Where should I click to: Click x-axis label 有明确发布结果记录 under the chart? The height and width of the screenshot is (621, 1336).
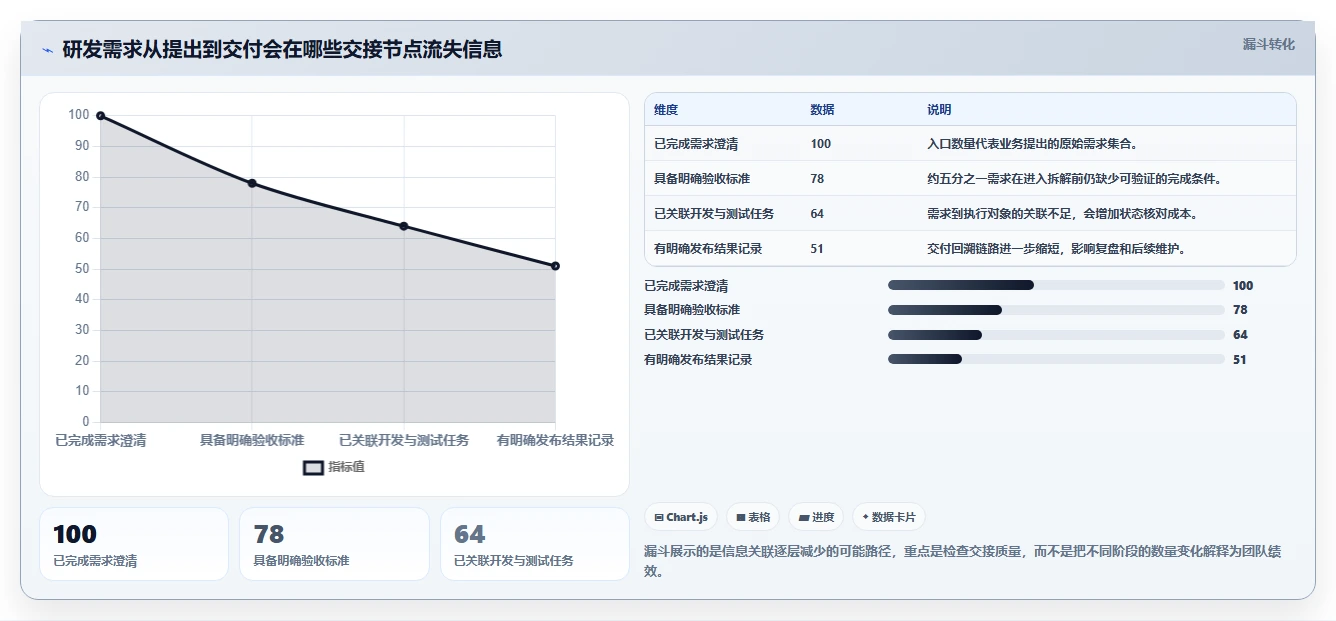click(555, 440)
